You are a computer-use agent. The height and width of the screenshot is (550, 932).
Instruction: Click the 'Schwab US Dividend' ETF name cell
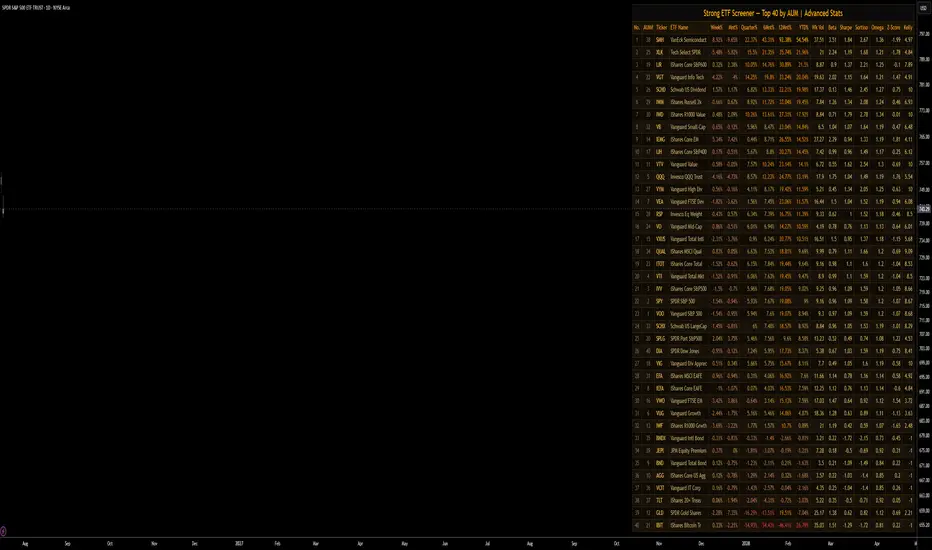[688, 90]
